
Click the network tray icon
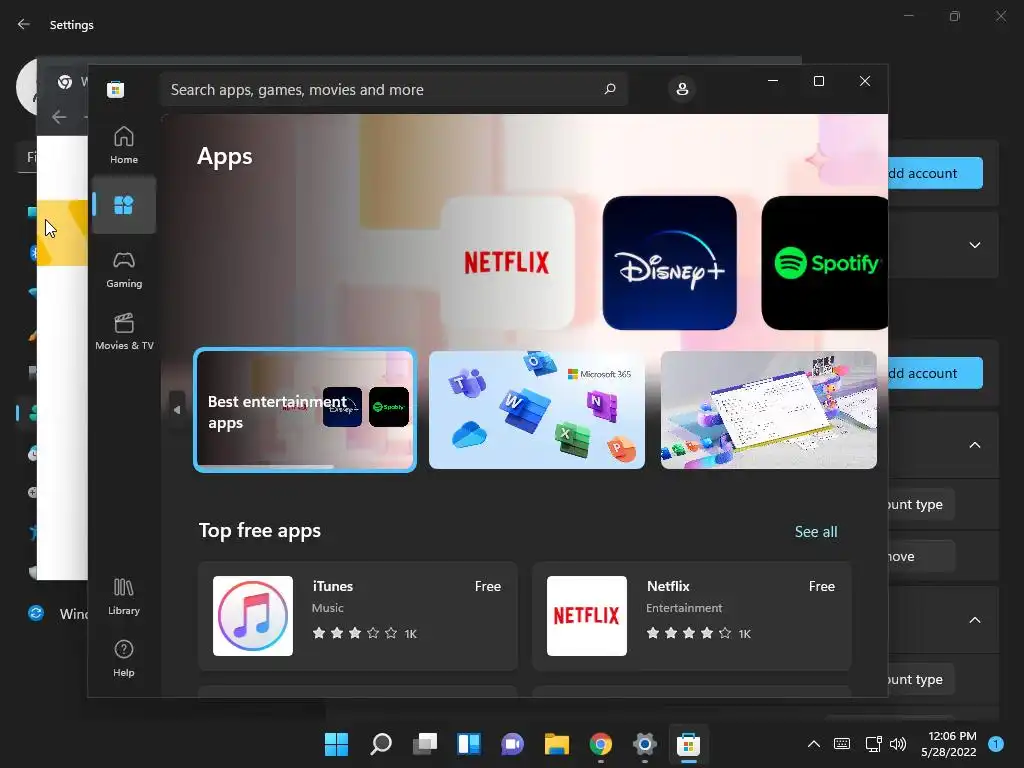point(873,744)
